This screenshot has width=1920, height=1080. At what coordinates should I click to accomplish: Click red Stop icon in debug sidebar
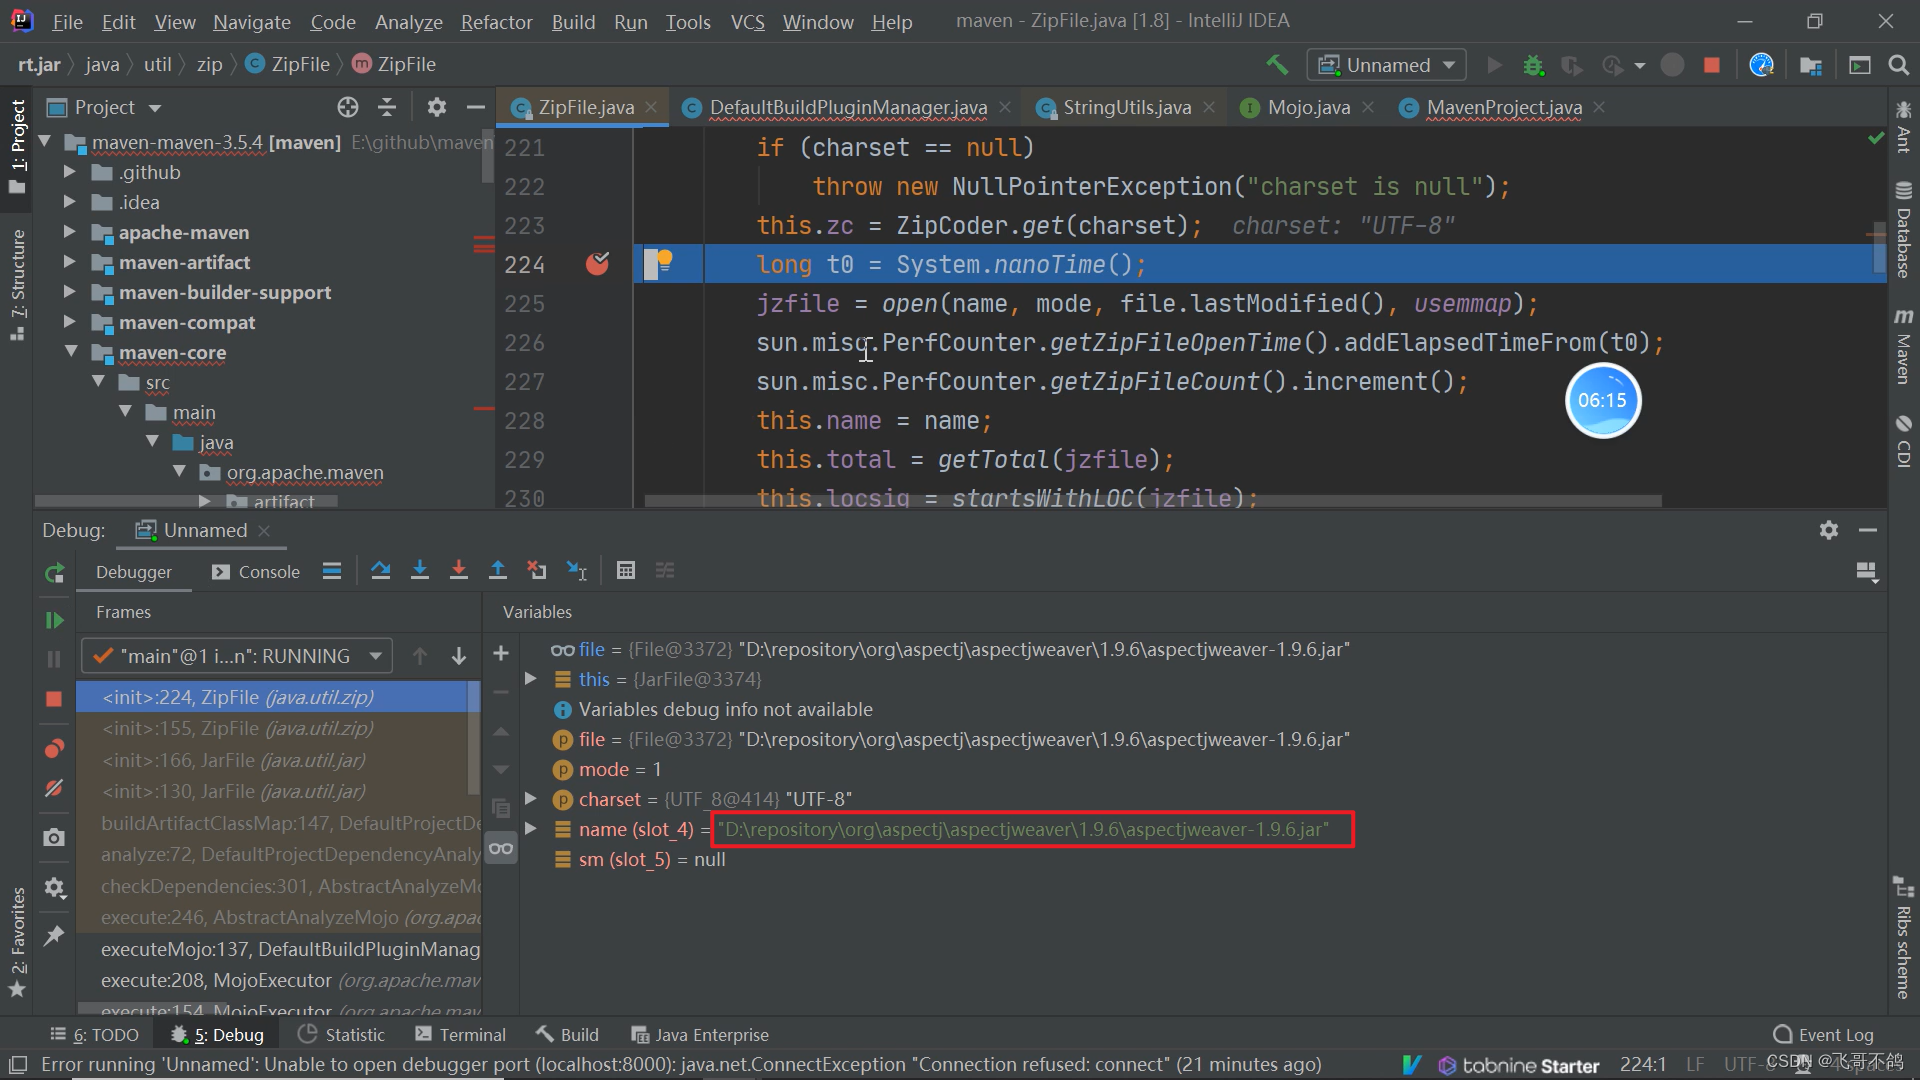(x=54, y=699)
